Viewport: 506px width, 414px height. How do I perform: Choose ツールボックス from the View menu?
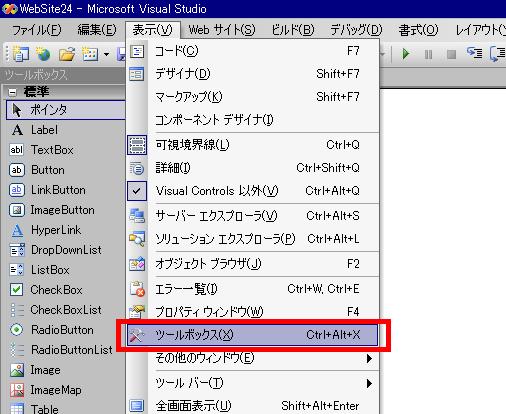point(253,335)
